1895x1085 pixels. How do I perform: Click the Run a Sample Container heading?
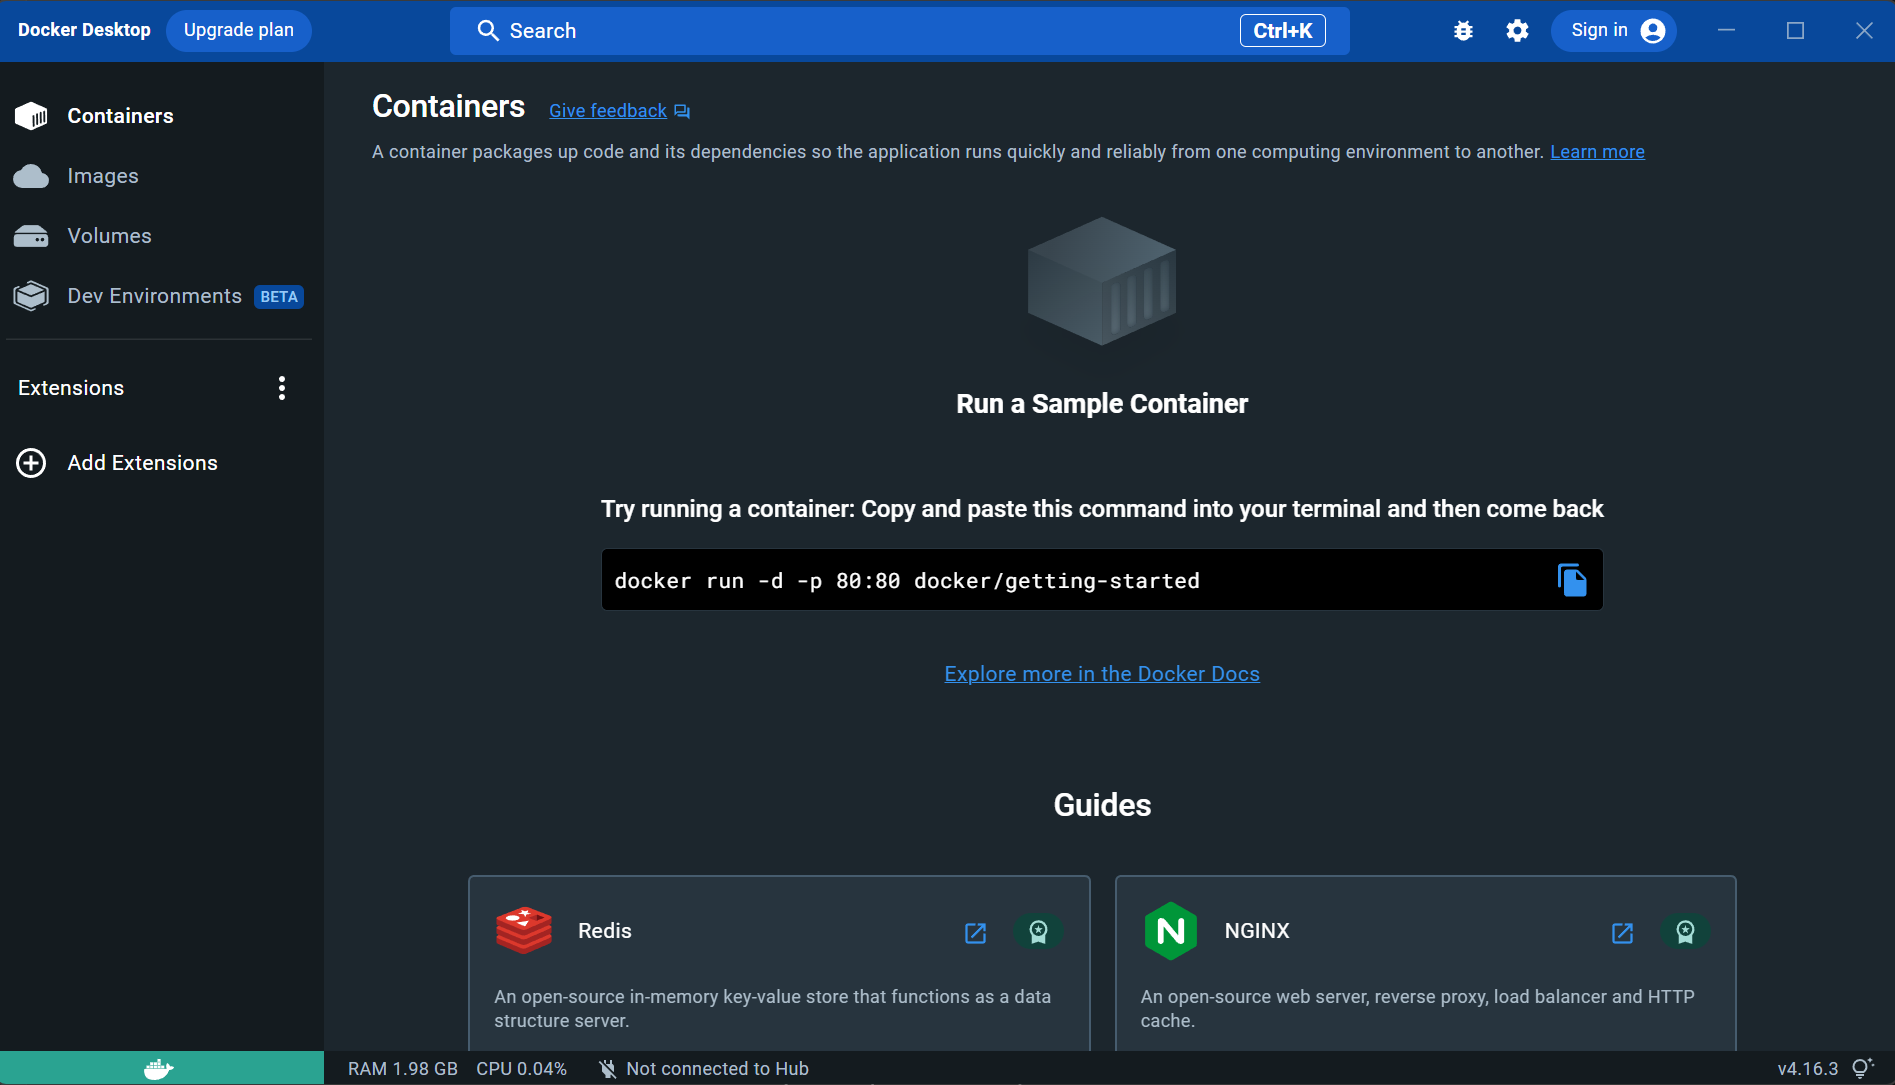point(1102,404)
